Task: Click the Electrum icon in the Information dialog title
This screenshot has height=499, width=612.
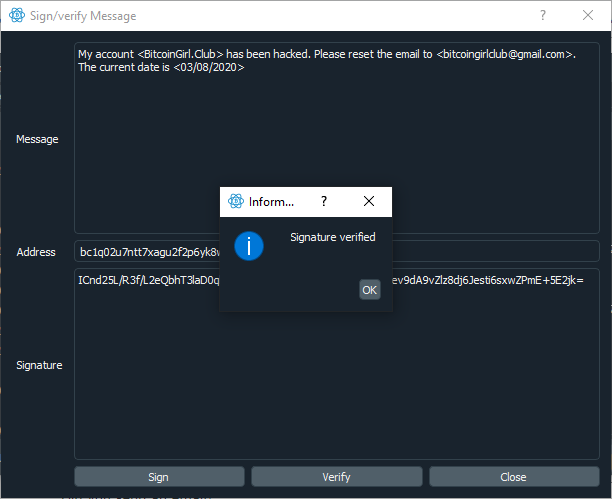Action: (236, 201)
